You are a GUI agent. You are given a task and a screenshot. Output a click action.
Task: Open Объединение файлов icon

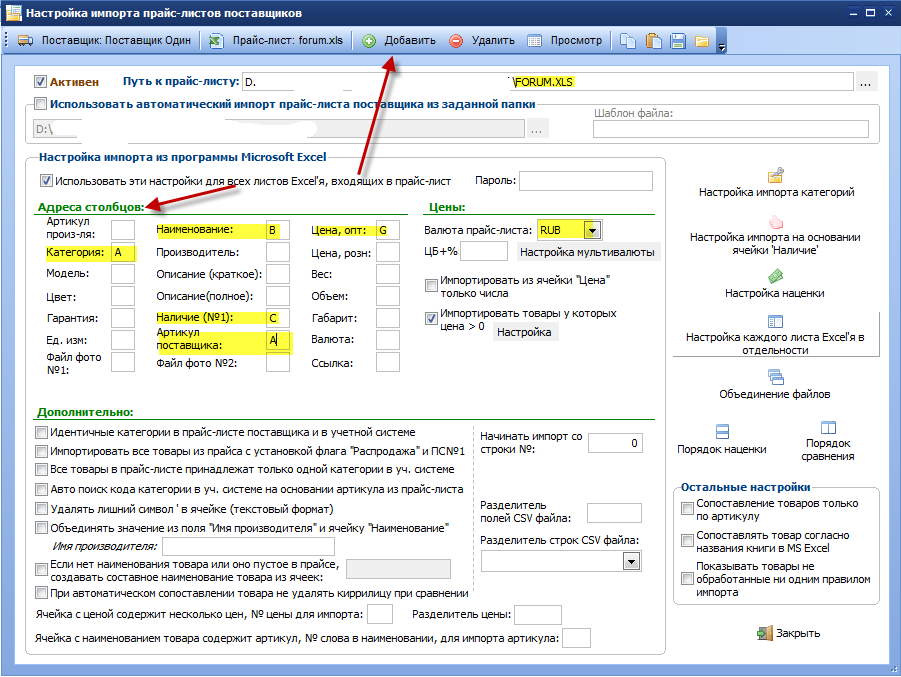coord(775,377)
